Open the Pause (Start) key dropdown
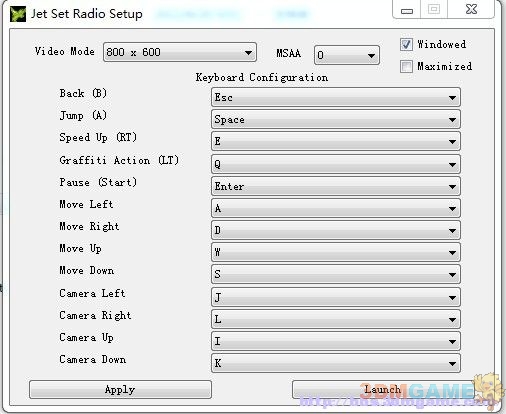 click(x=336, y=186)
